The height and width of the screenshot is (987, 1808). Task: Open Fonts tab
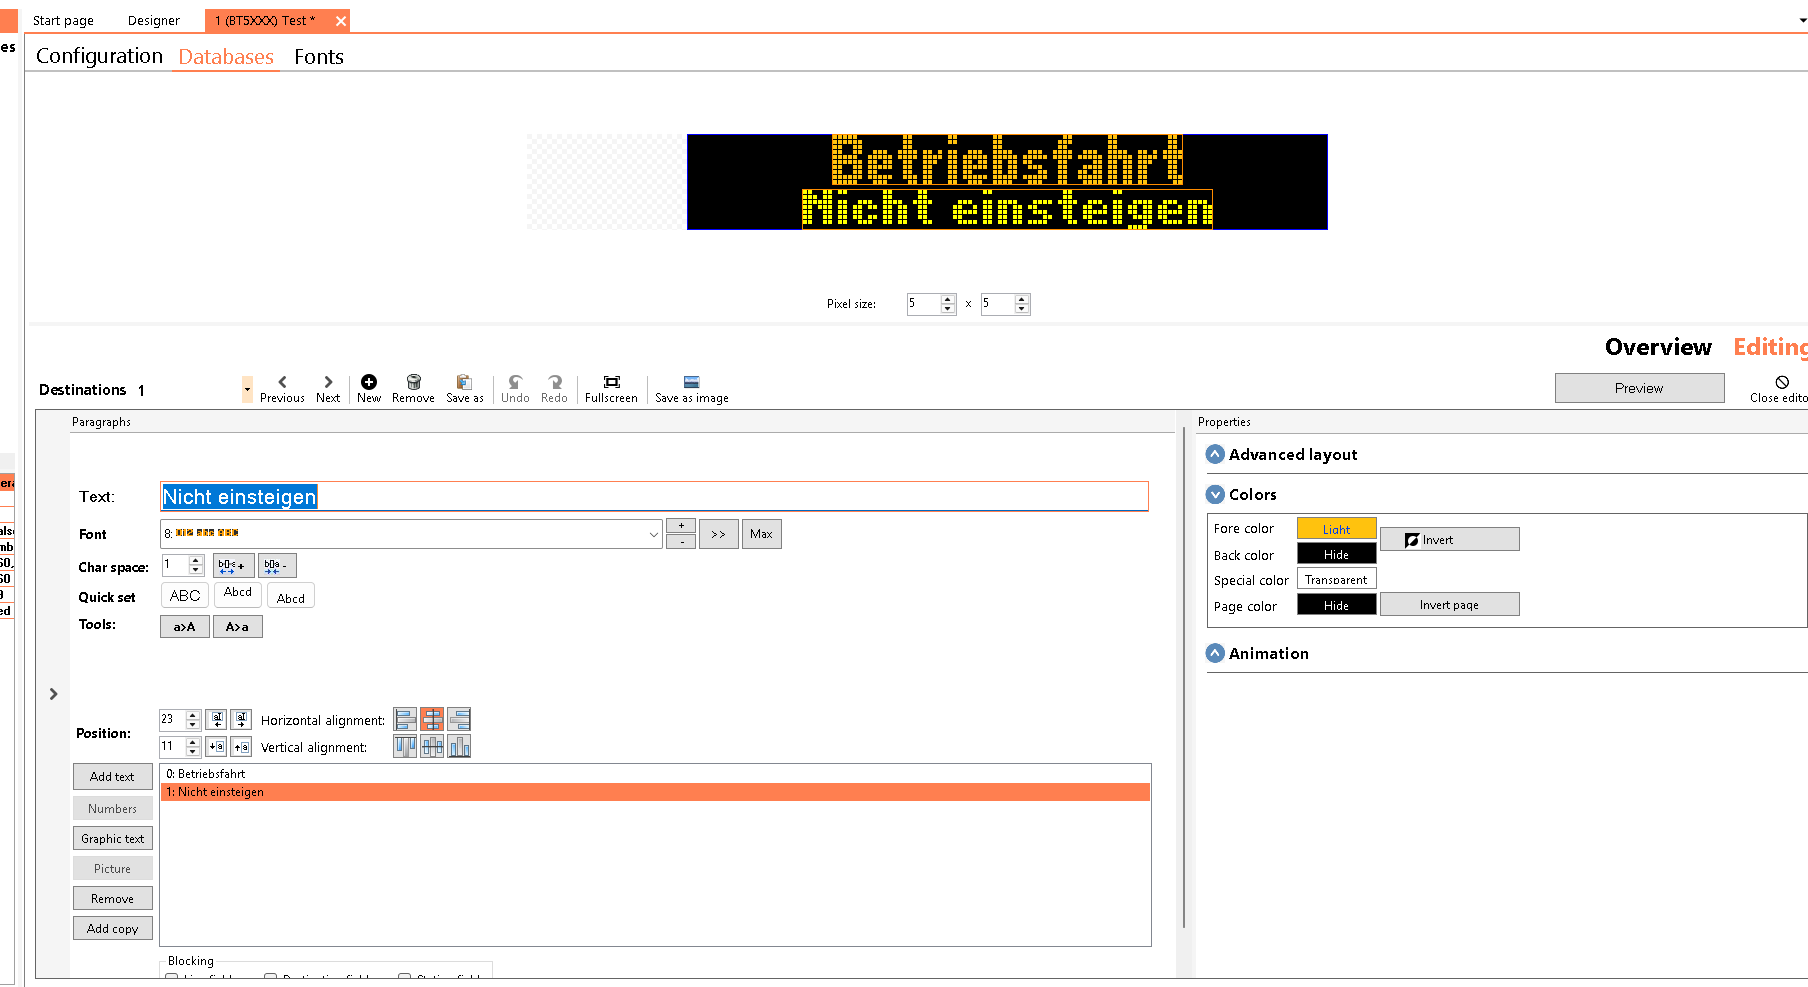click(319, 57)
